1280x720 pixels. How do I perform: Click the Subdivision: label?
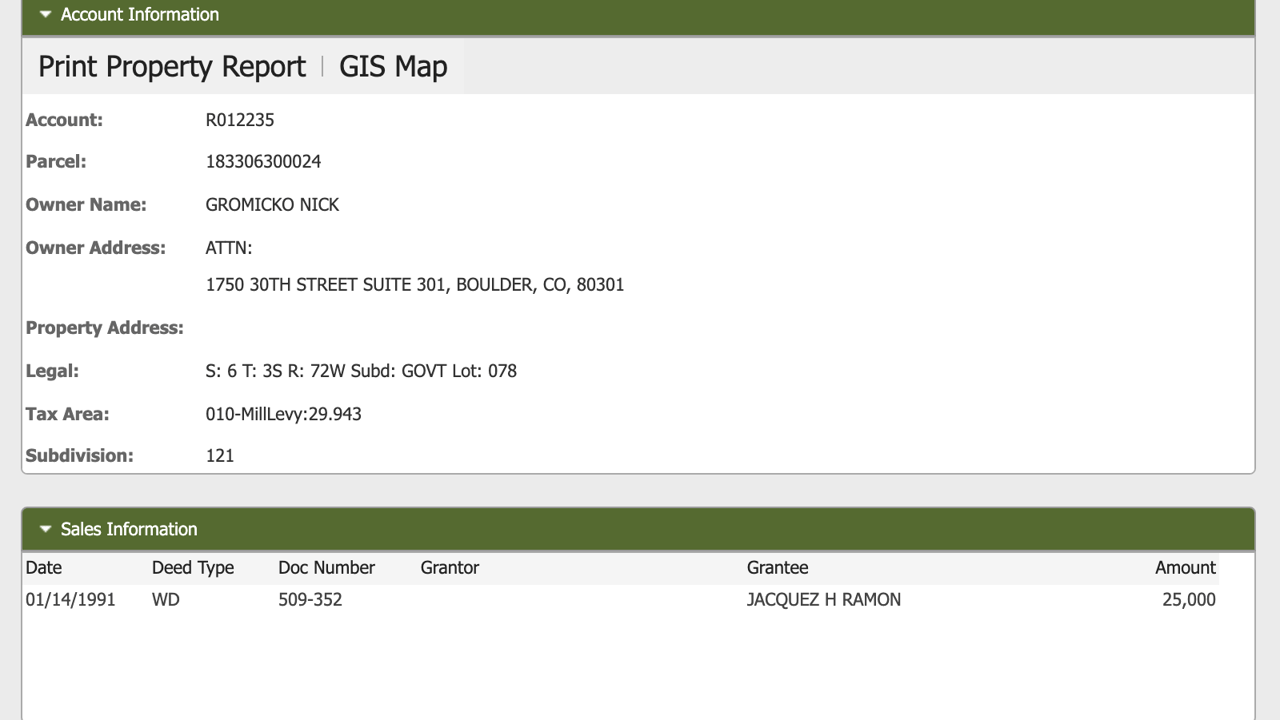(79, 455)
